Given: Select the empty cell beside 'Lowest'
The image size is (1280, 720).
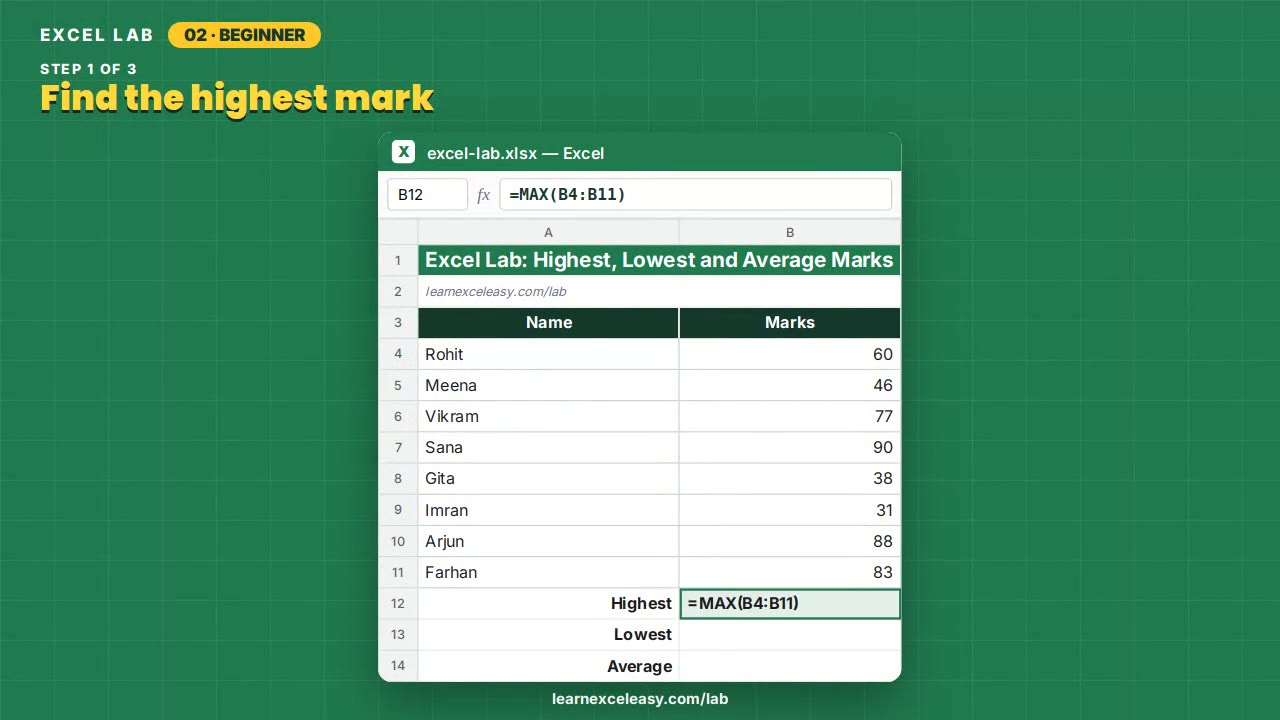Looking at the screenshot, I should [x=790, y=634].
